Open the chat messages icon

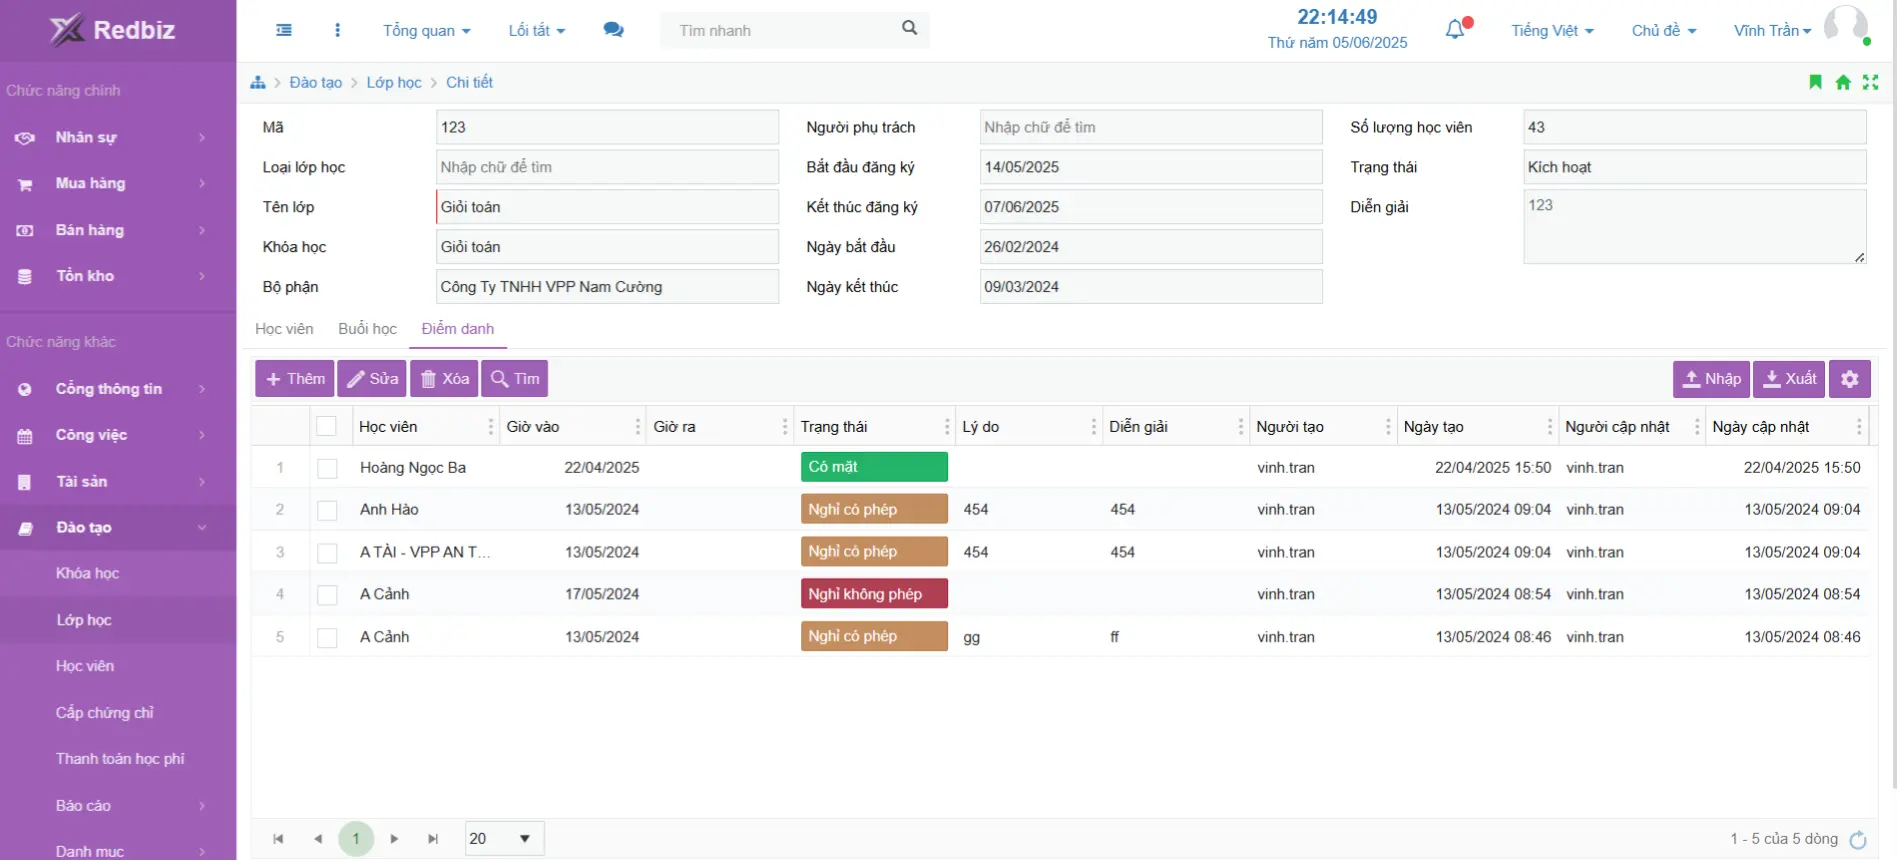click(613, 30)
